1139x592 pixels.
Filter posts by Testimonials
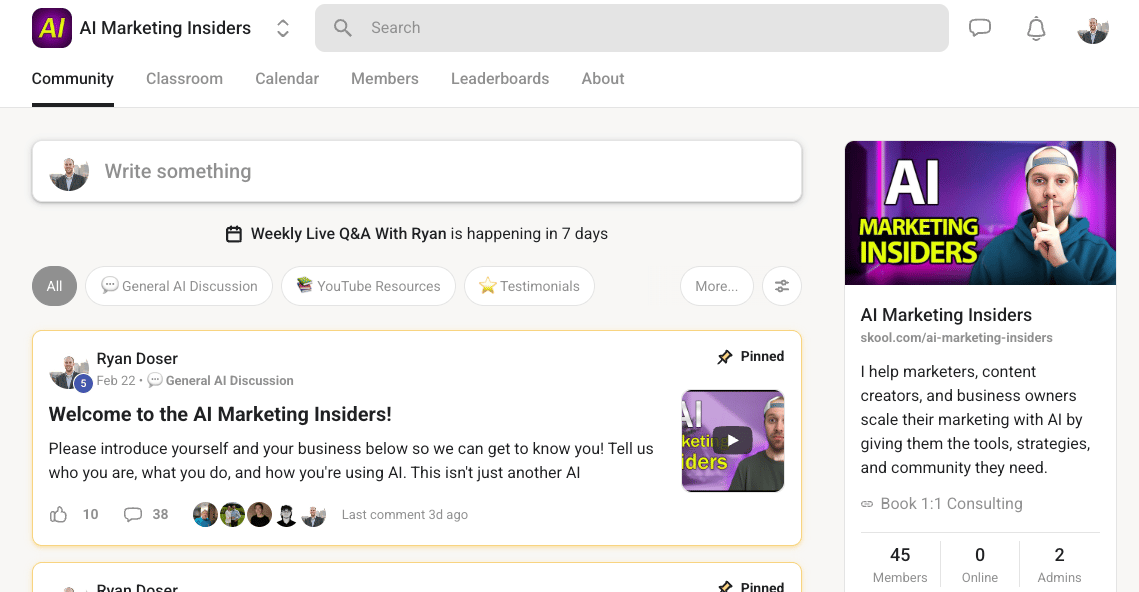click(530, 286)
